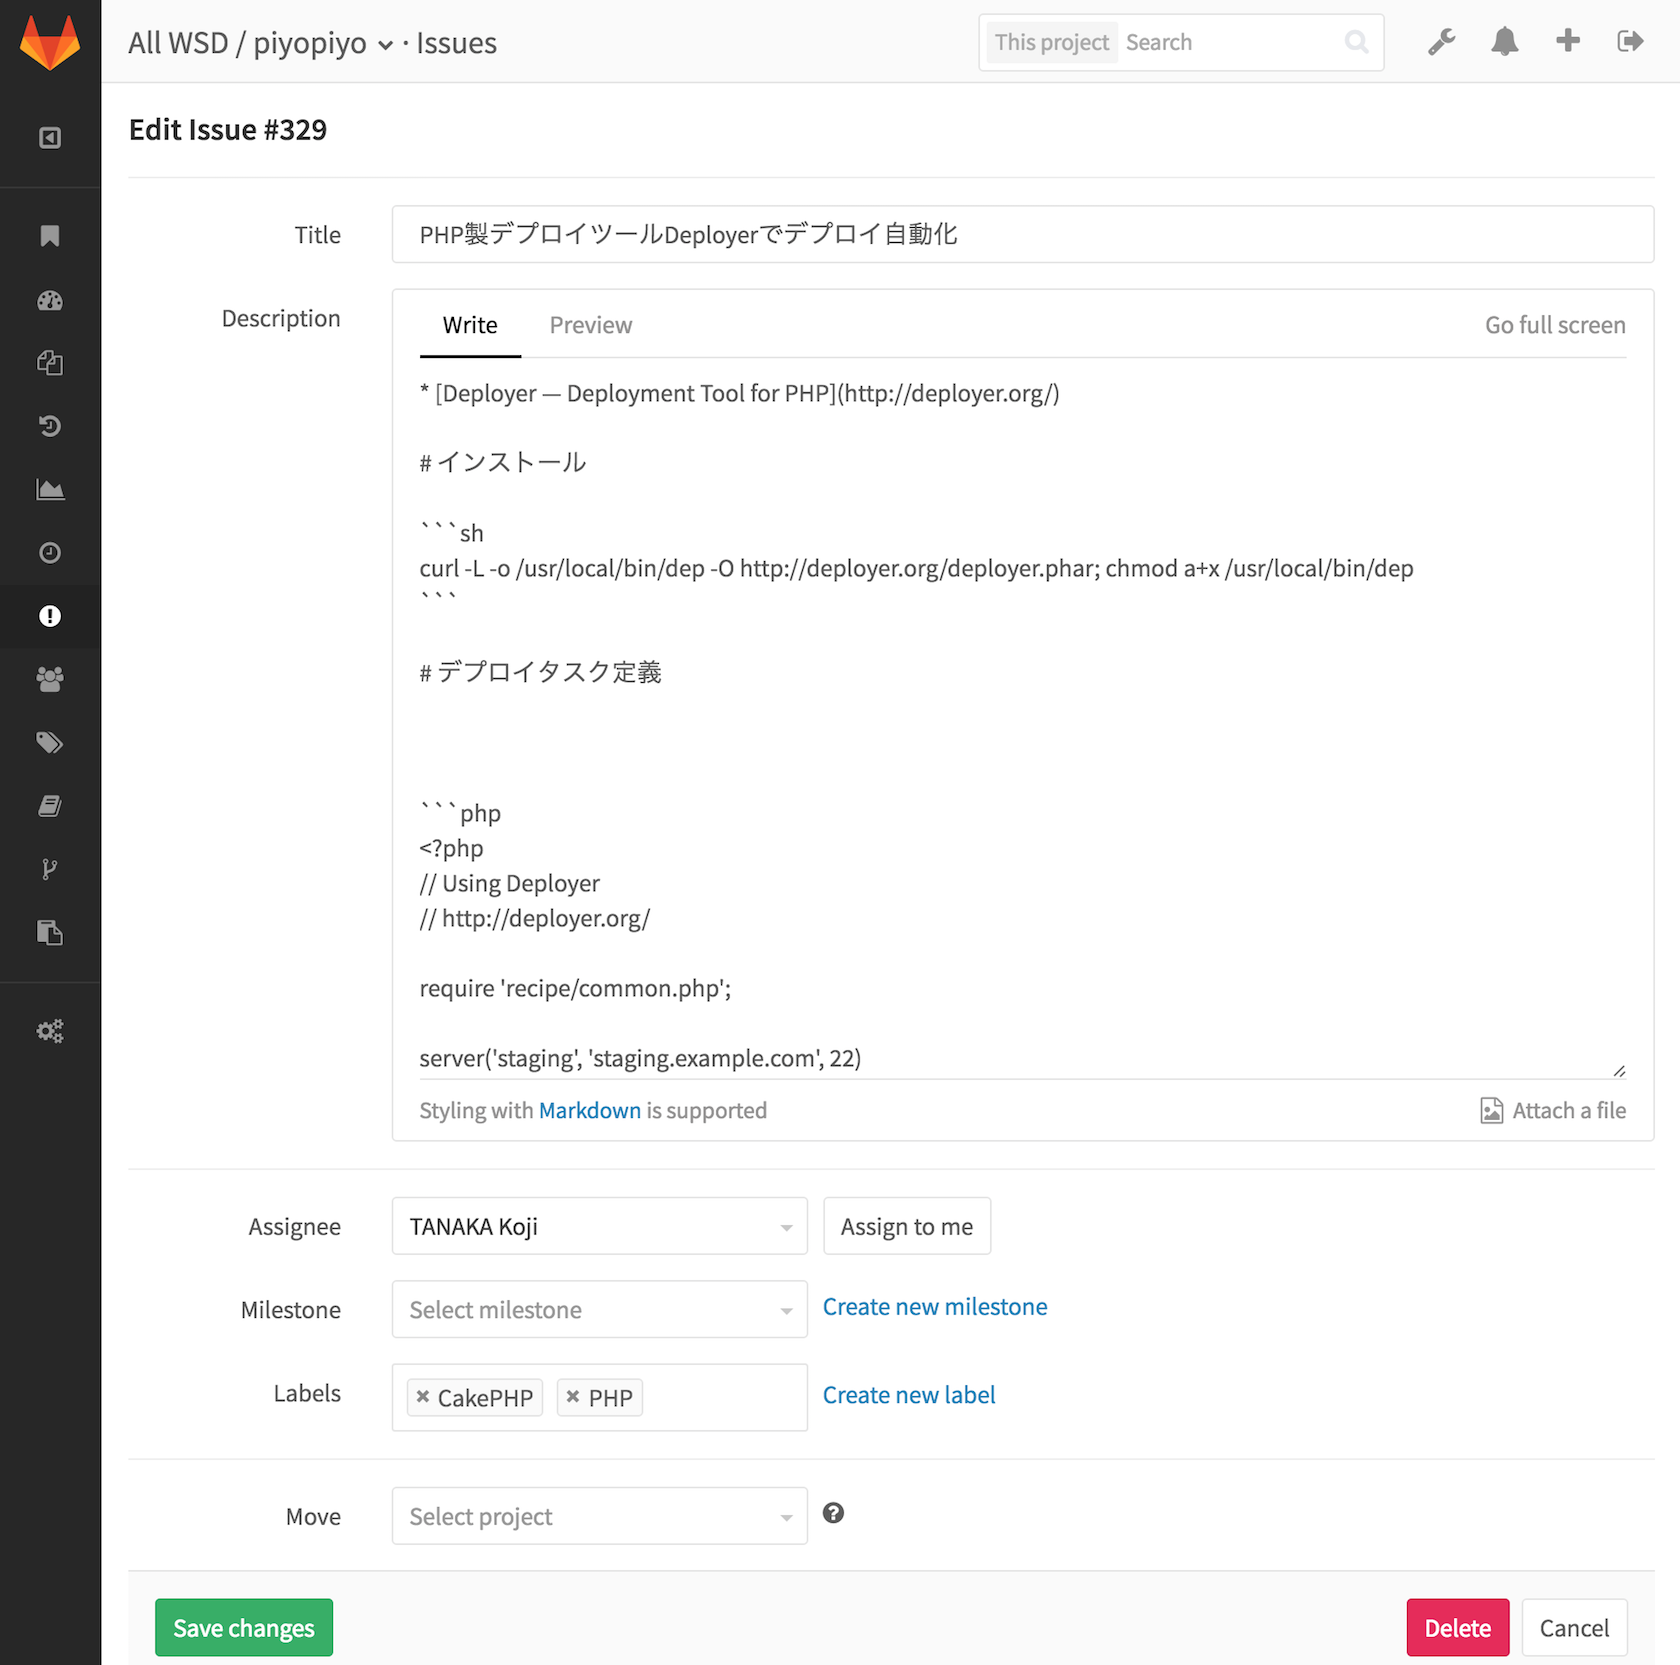Click the plus icon to create new

1568,40
